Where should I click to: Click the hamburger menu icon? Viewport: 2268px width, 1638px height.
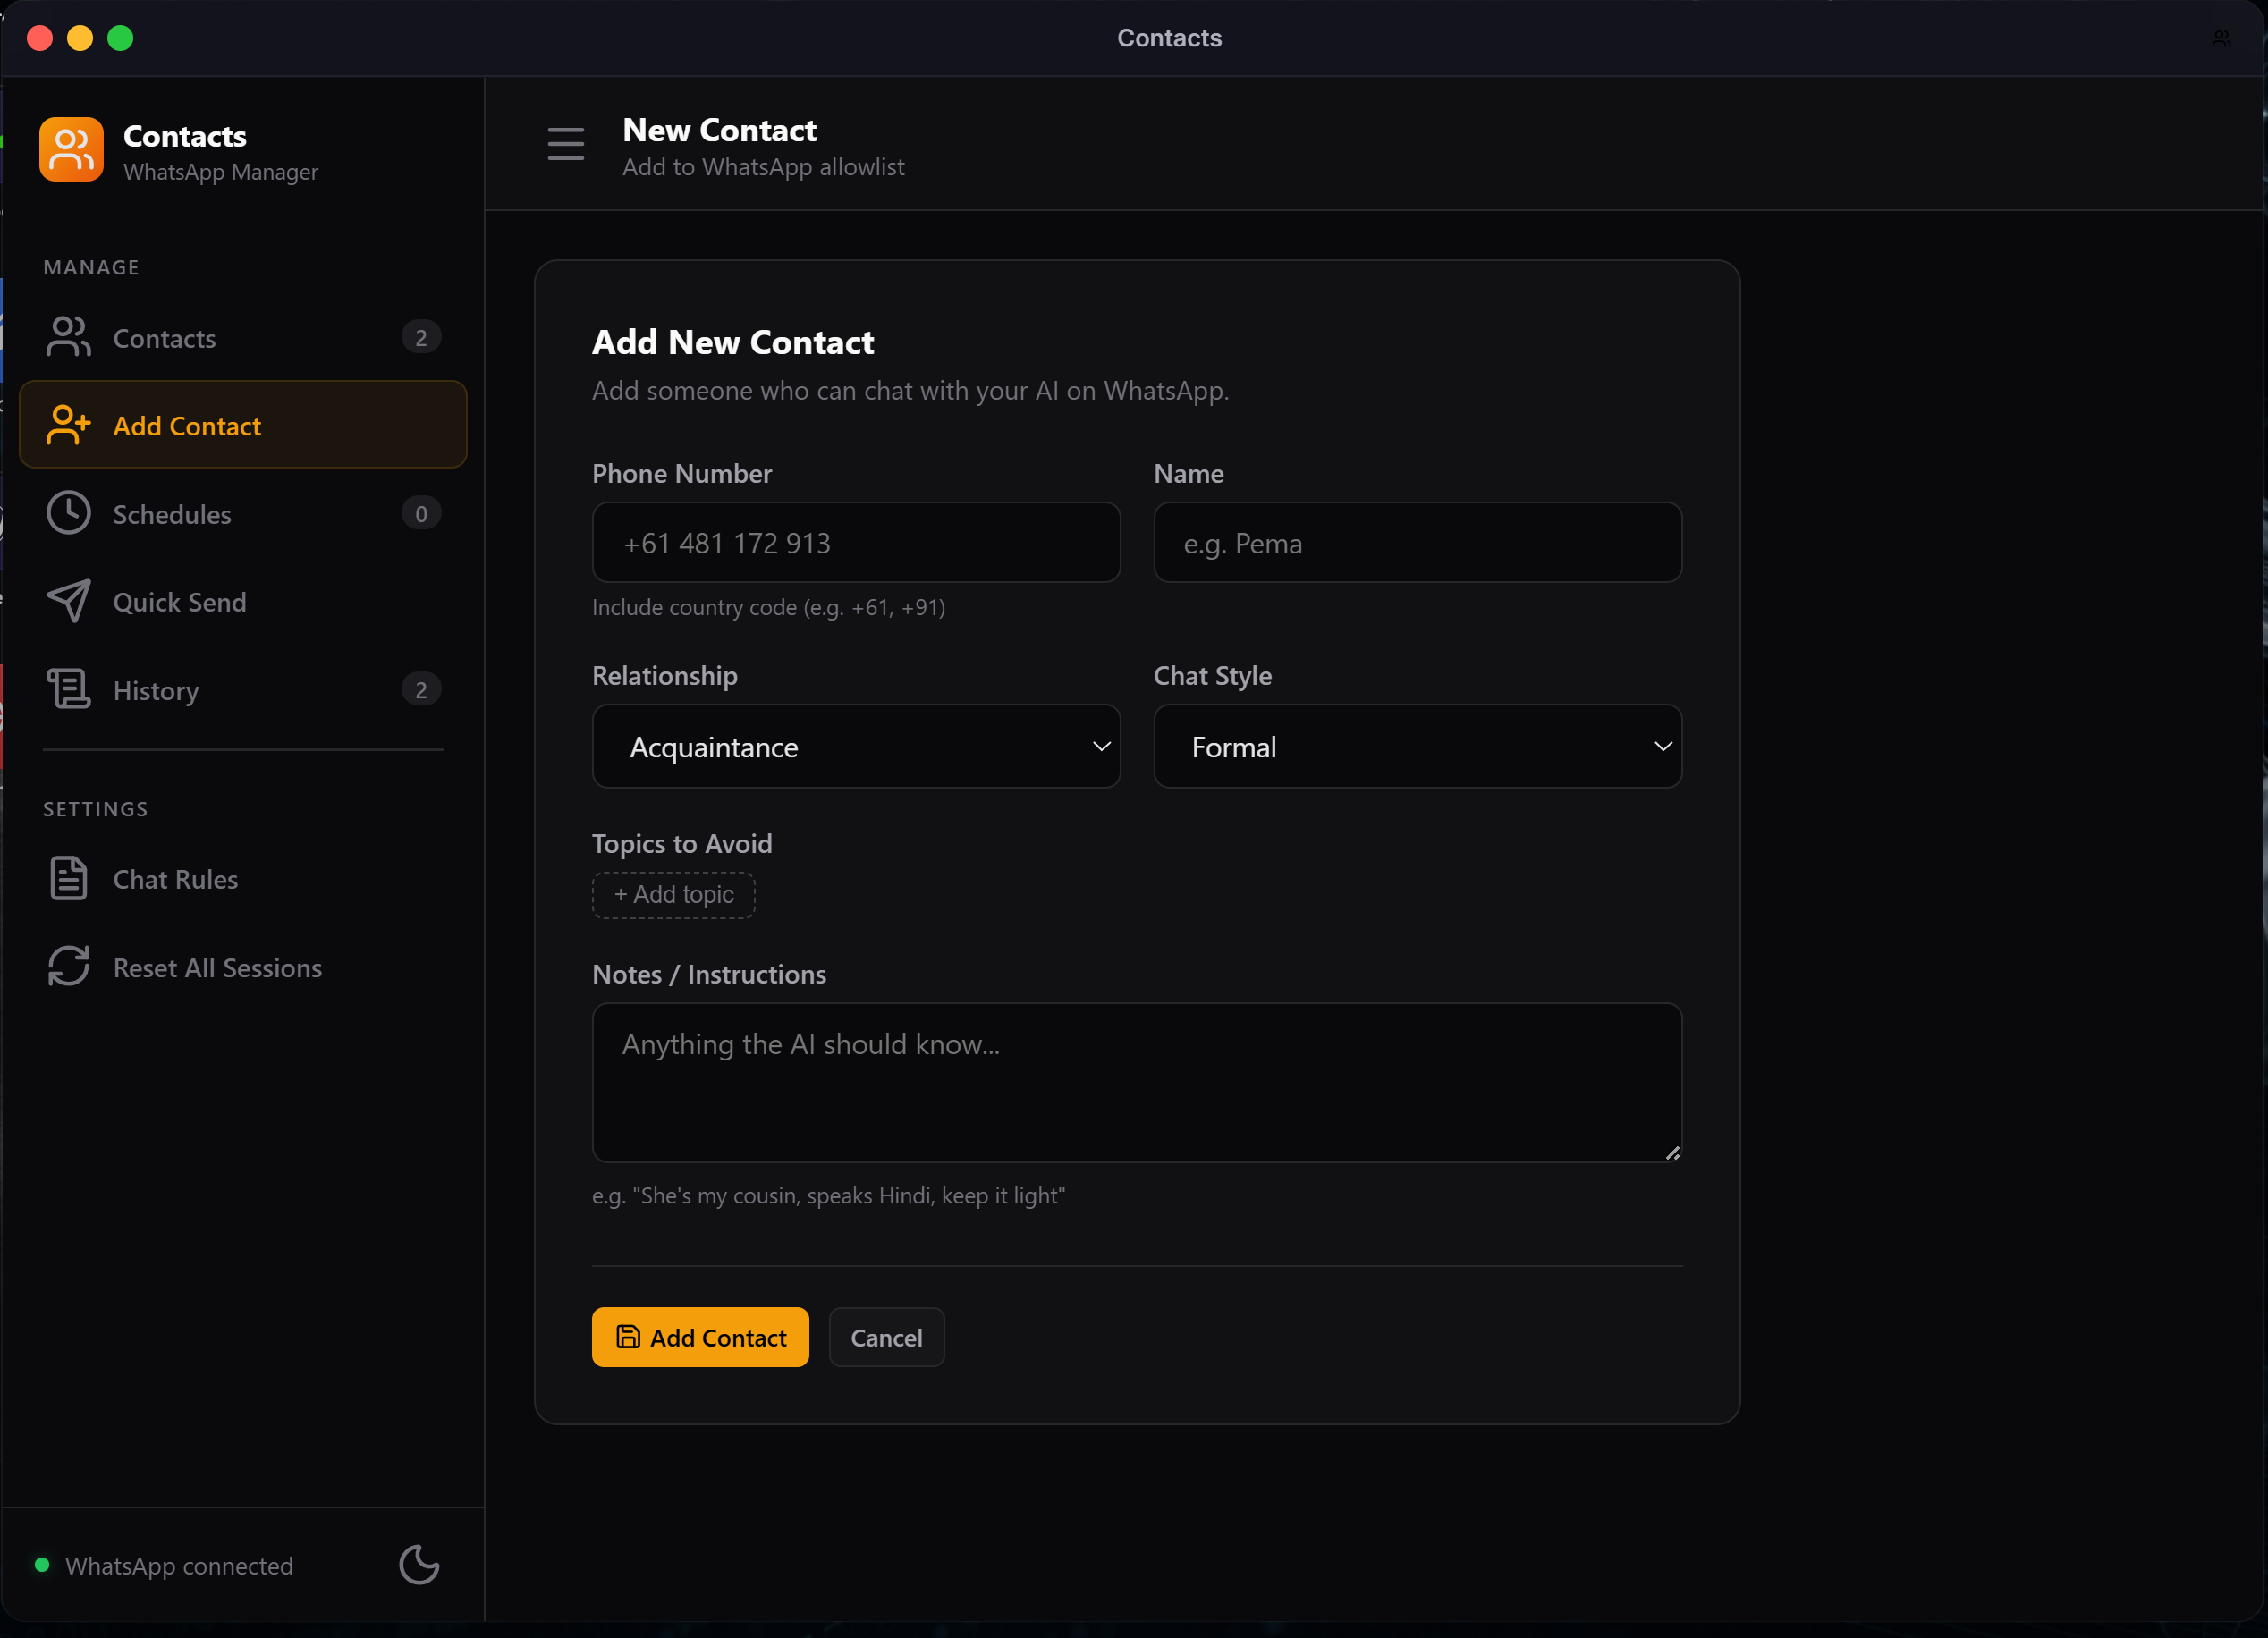(565, 144)
